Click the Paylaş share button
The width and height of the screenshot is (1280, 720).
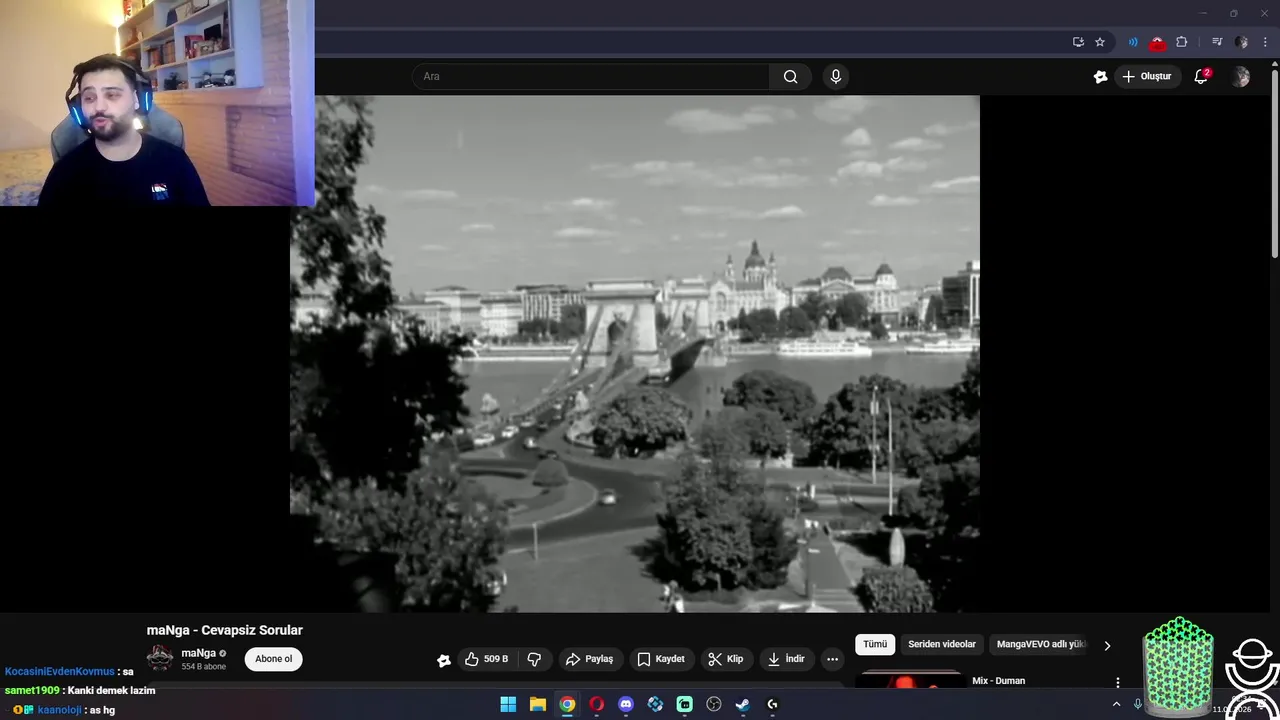coord(589,659)
